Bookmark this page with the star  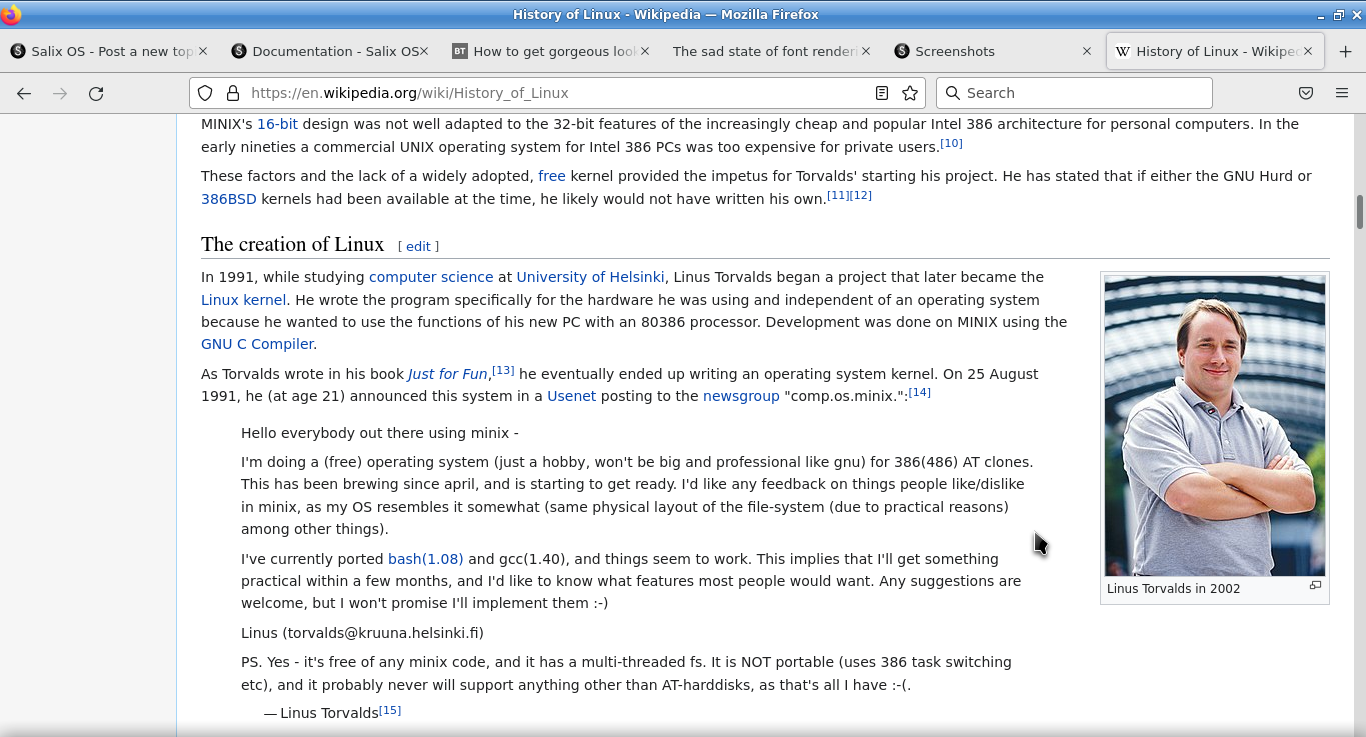(910, 93)
